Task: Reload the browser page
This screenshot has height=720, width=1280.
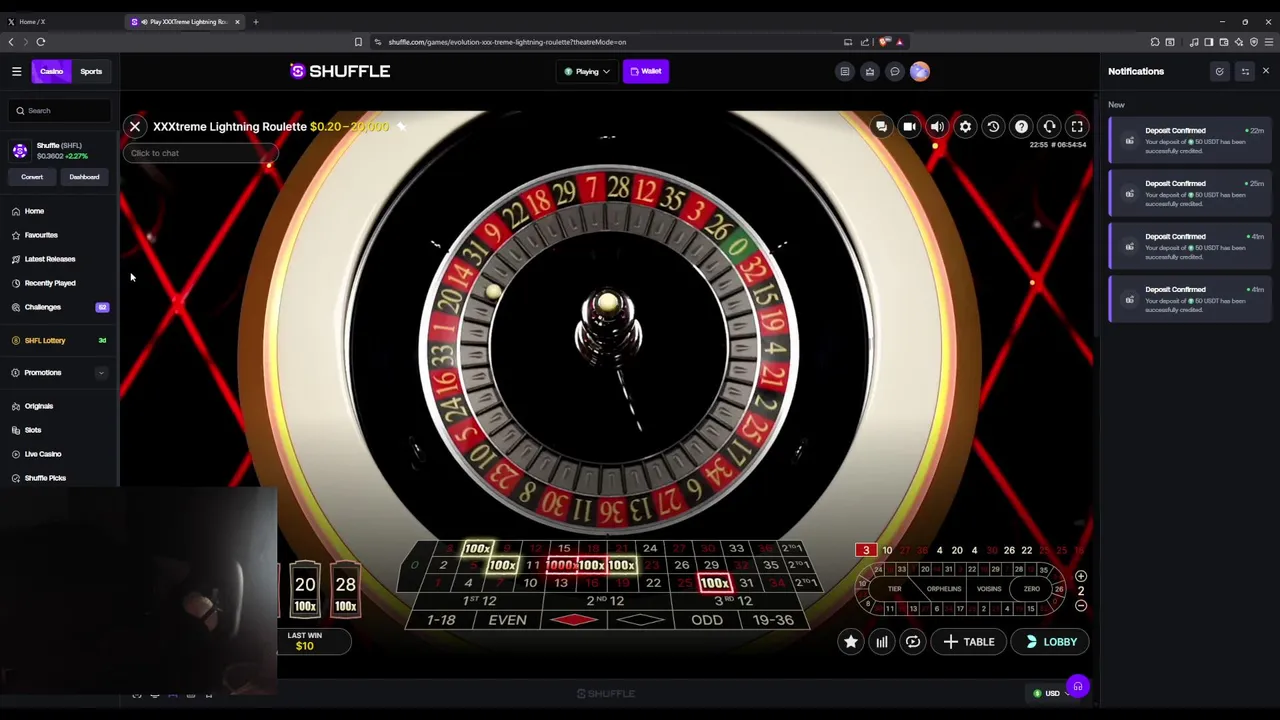Action: (41, 42)
